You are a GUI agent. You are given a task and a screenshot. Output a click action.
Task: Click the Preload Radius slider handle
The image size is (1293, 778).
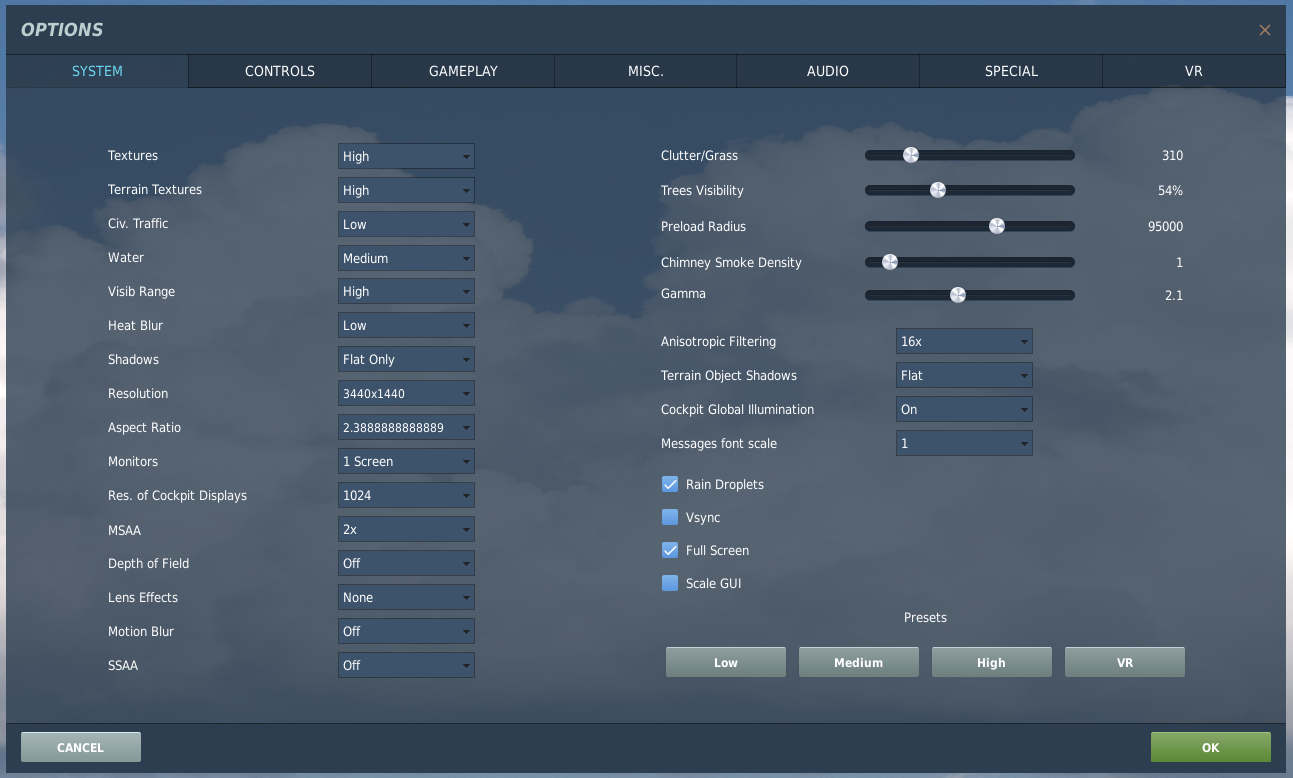[996, 226]
